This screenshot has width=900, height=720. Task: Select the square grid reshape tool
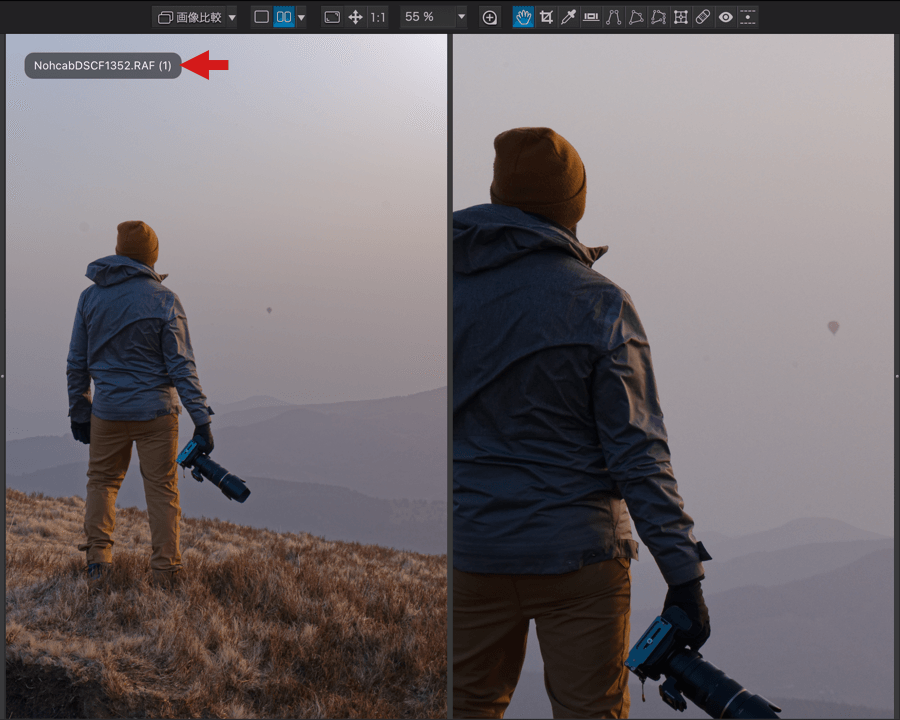680,17
